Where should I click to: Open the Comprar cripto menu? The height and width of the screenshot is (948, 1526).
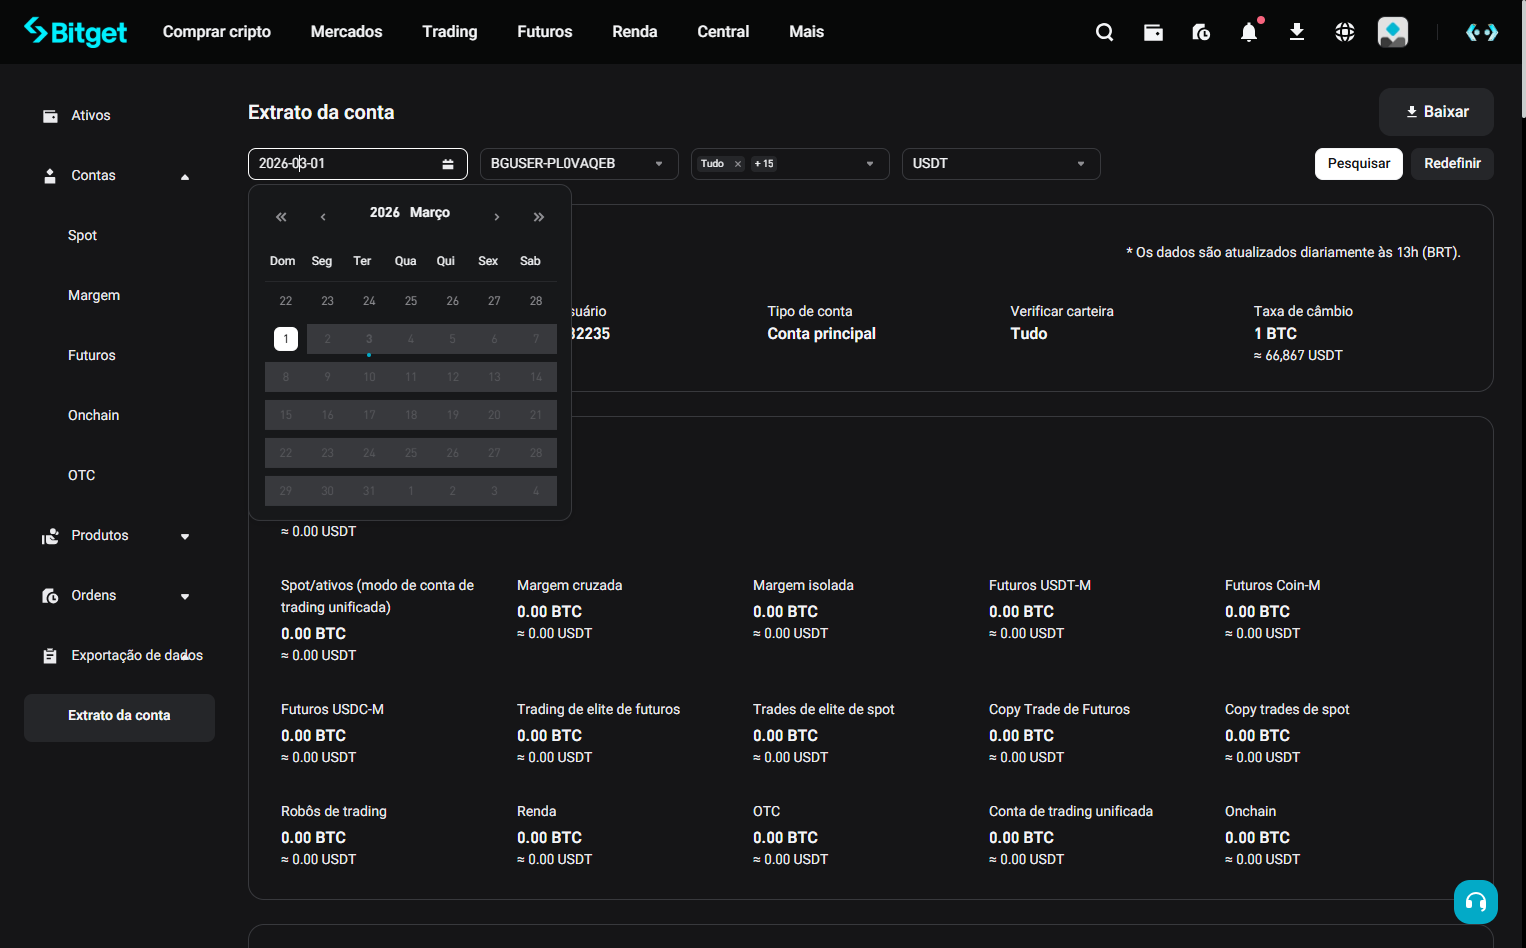point(217,32)
